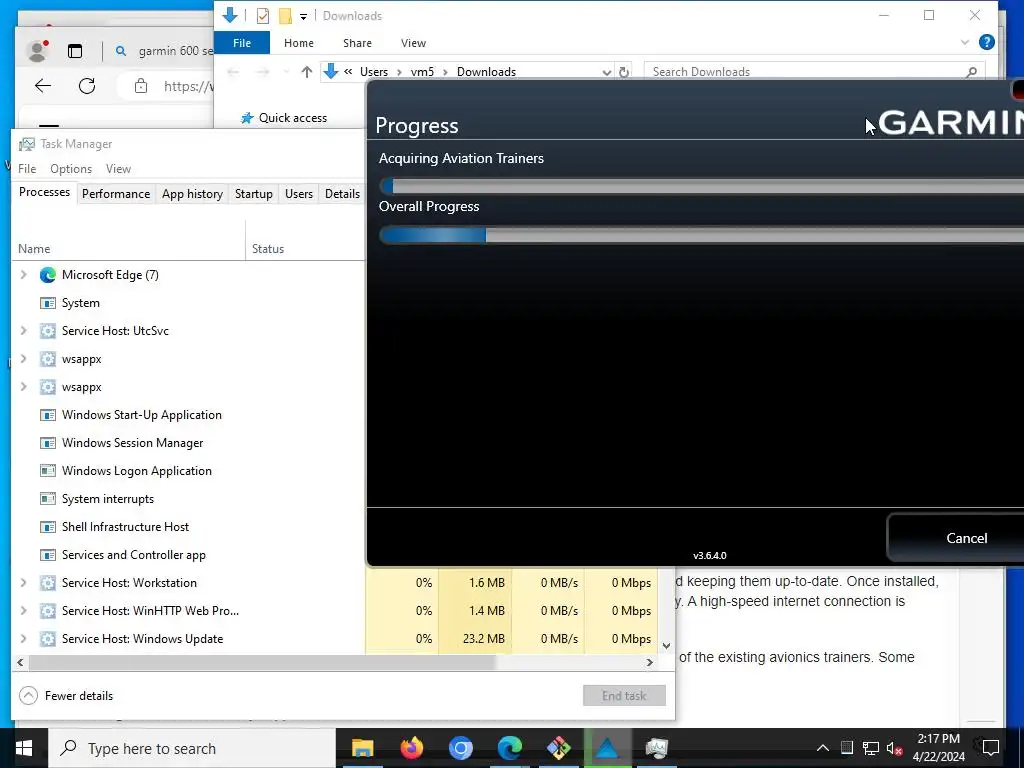Screen dimensions: 1024x768
Task: Click Task Manager horizontal scroll left arrow
Action: tap(20, 662)
